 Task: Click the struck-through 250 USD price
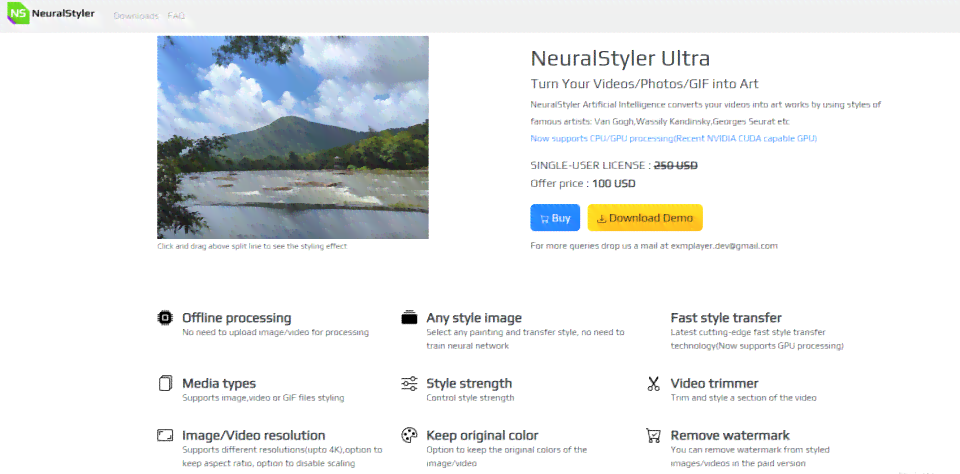(x=676, y=165)
